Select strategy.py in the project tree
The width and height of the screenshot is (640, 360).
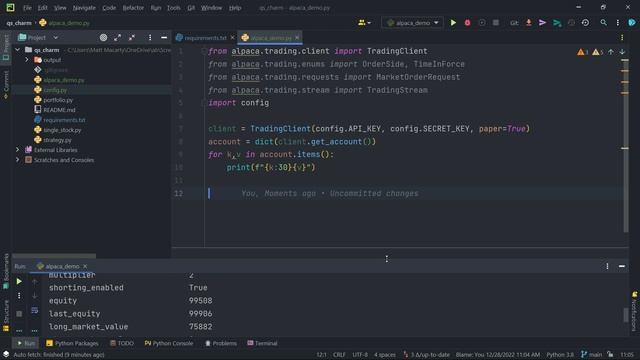click(x=57, y=140)
